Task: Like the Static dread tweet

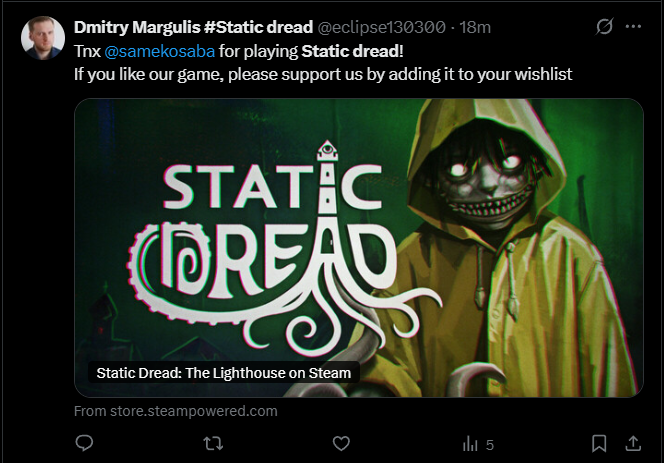Action: [341, 444]
